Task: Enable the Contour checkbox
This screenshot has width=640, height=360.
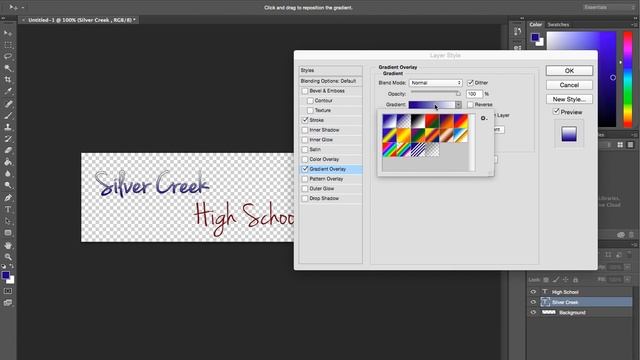Action: (310, 101)
